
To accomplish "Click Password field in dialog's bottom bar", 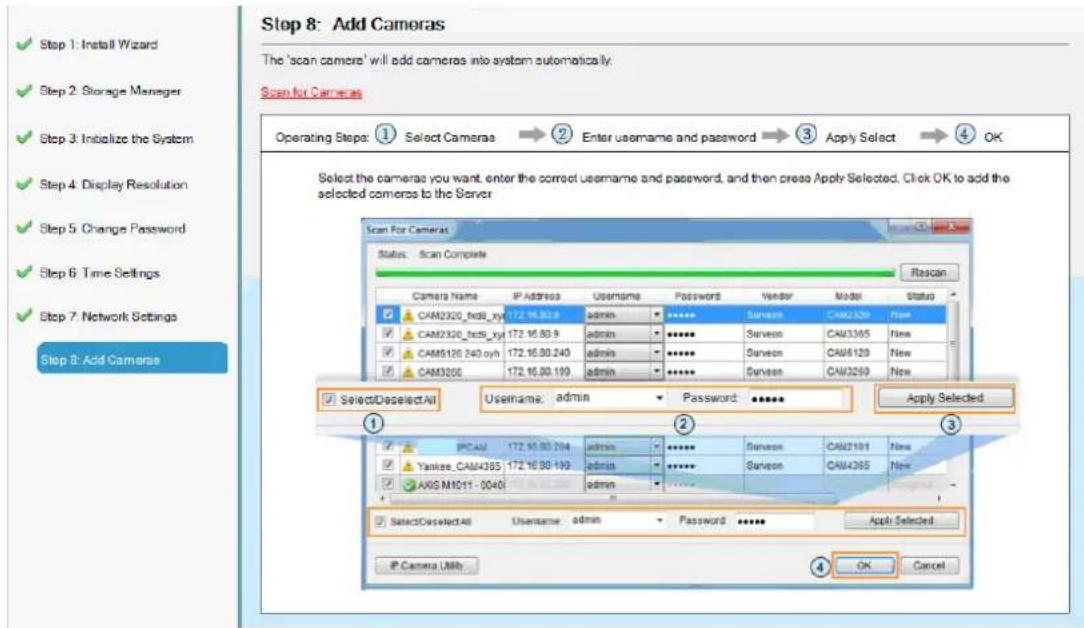I will coord(774,521).
